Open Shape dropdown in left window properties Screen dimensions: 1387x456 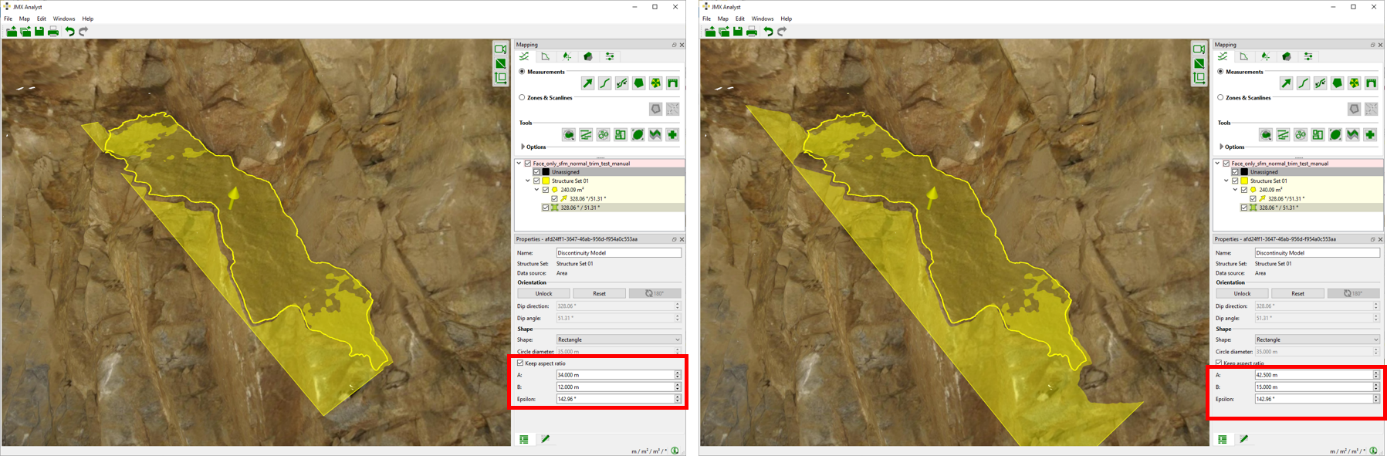click(619, 339)
